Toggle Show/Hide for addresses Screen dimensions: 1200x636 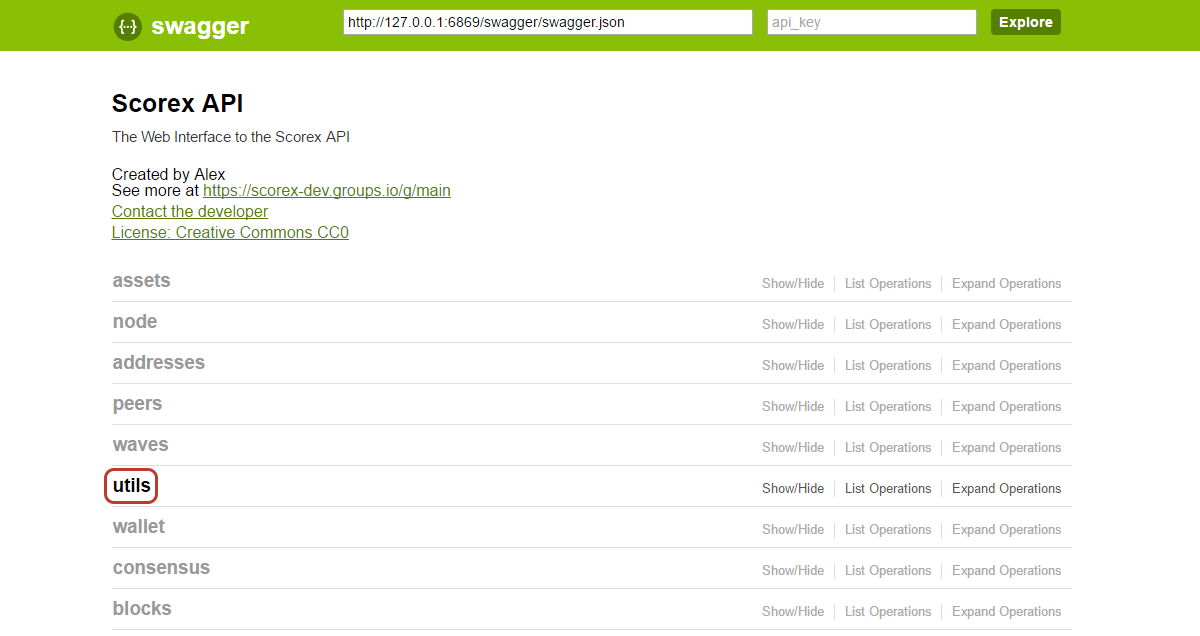pyautogui.click(x=793, y=365)
